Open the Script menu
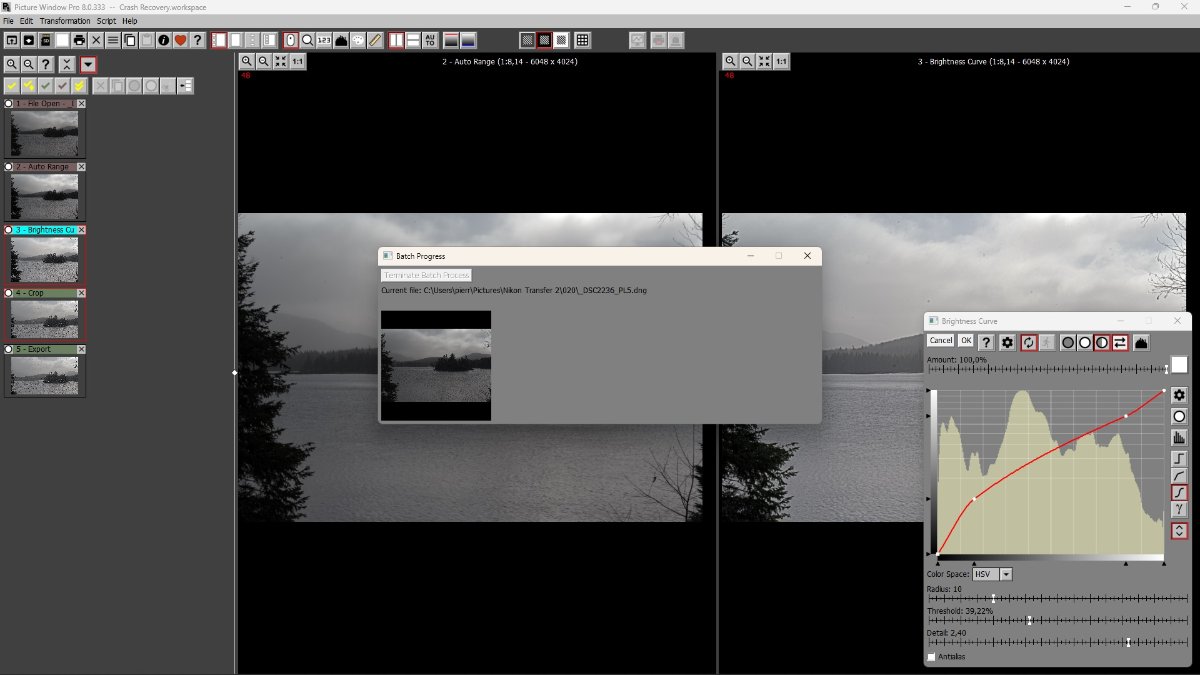1200x675 pixels. (x=106, y=21)
